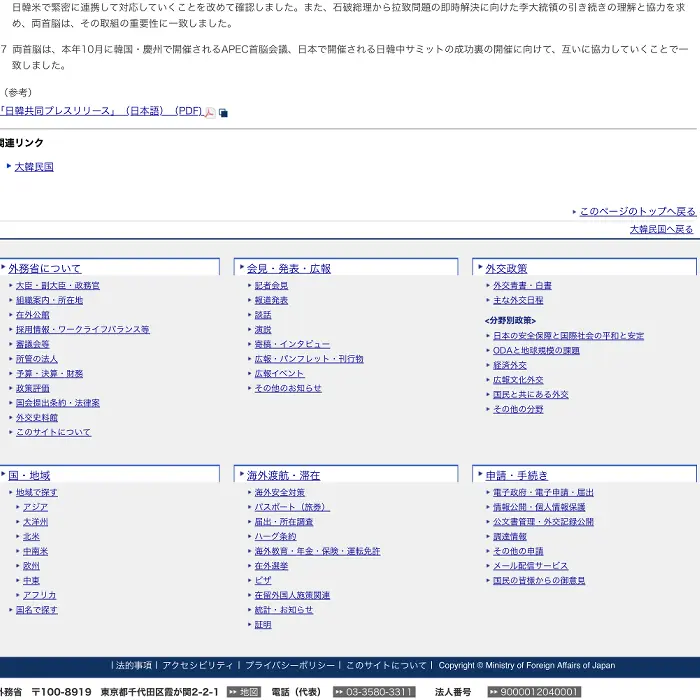Click phone number 03-3580-3311 button
700x700 pixels.
tap(374, 692)
